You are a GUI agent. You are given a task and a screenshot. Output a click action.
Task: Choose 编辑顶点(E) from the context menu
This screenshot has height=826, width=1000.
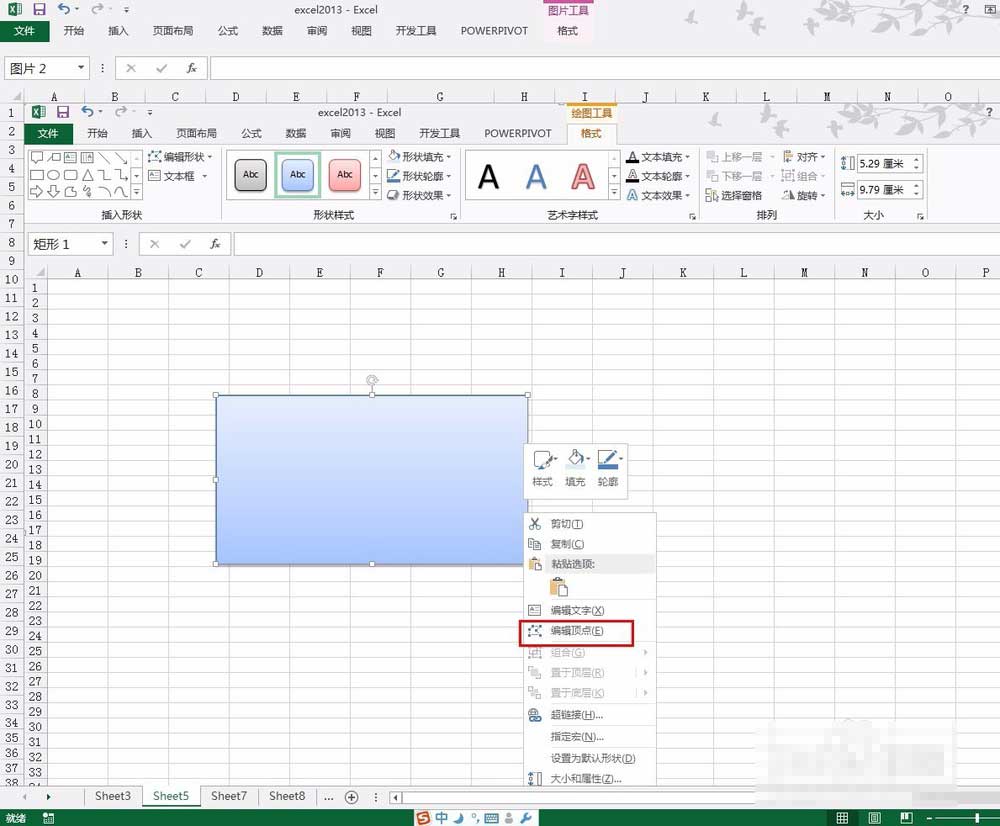pos(576,631)
